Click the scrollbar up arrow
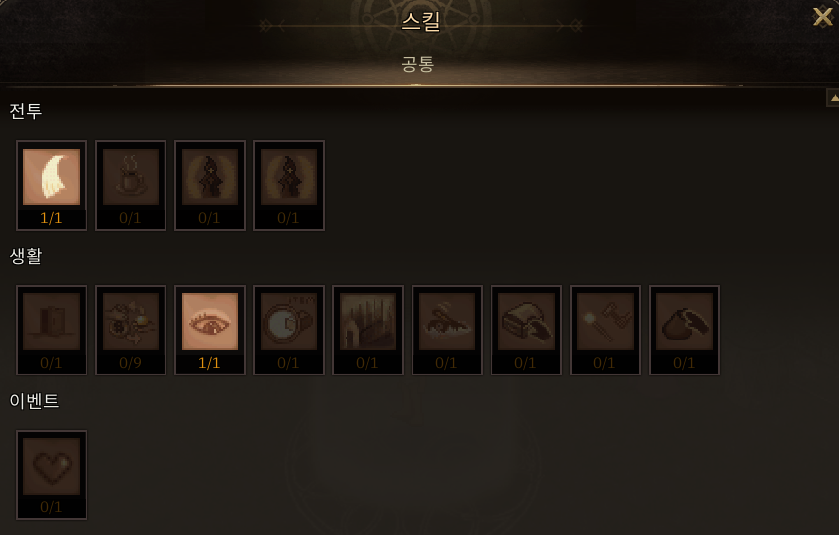Viewport: 839px width, 535px height. point(834,98)
